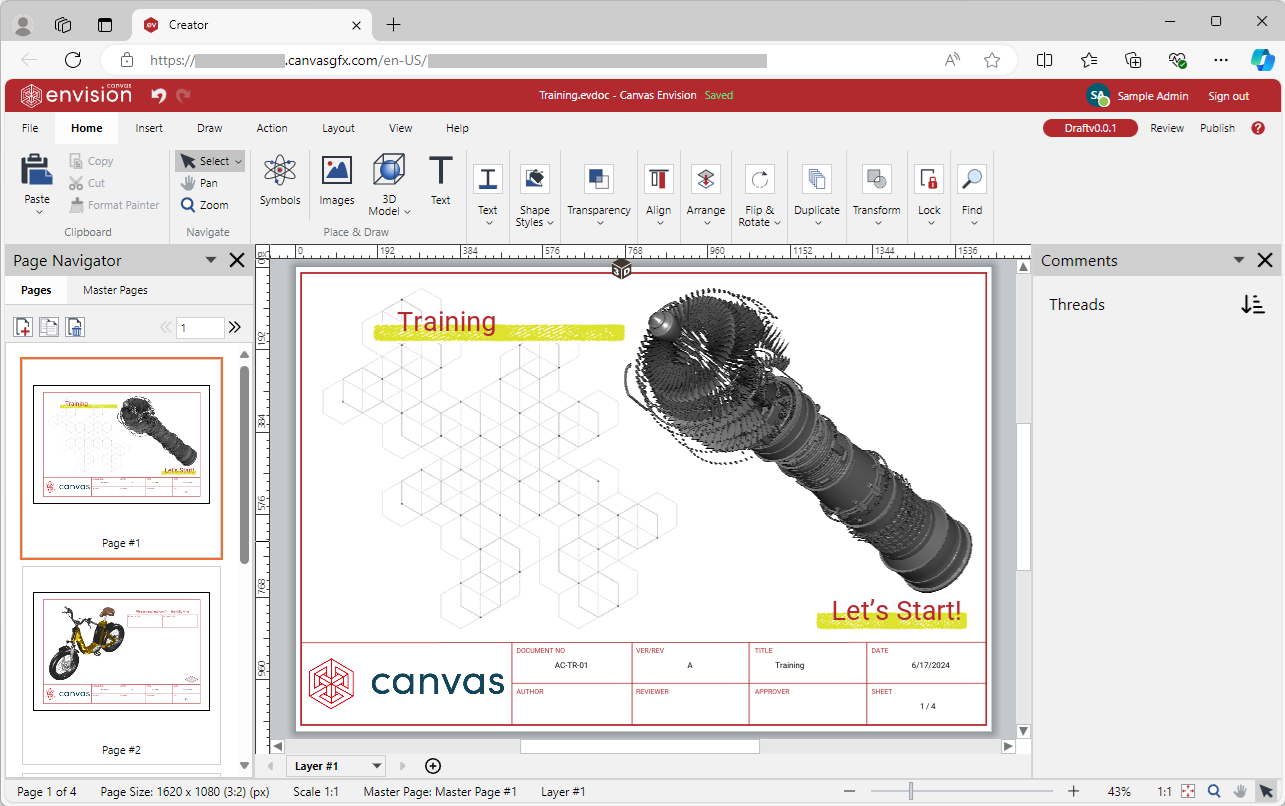This screenshot has width=1285, height=806.
Task: Select the large Text tool icon
Action: pyautogui.click(x=441, y=170)
